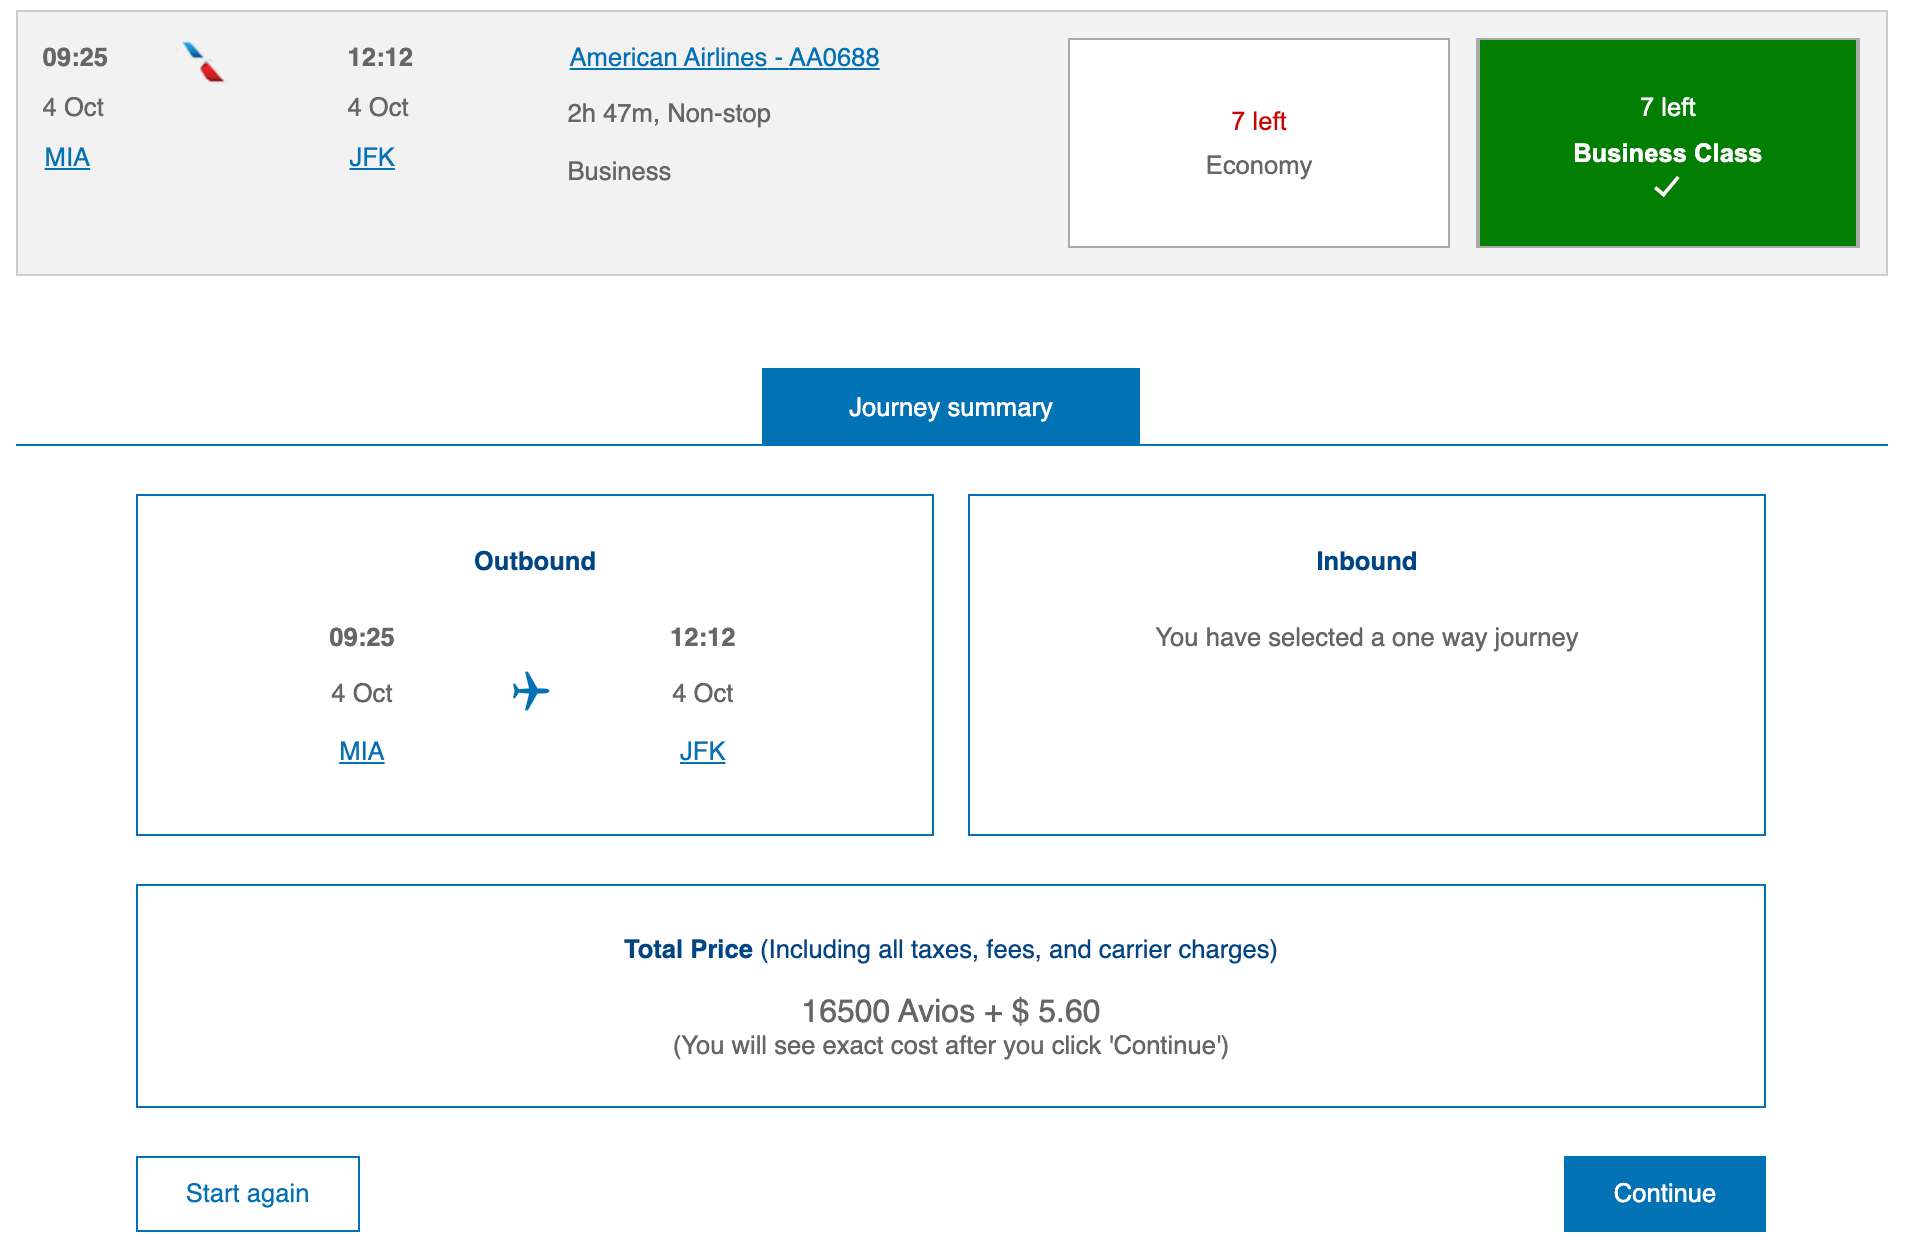Open flight details for American Airlines AA0688

coord(724,57)
